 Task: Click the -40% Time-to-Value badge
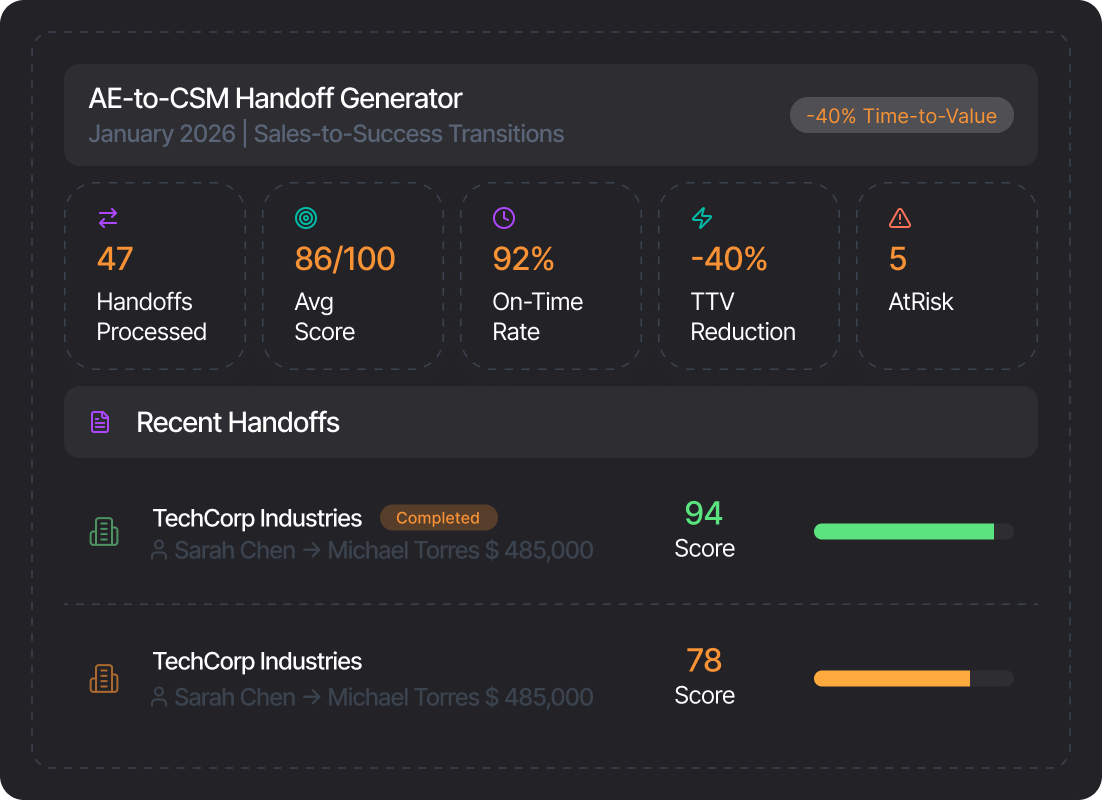pyautogui.click(x=902, y=115)
